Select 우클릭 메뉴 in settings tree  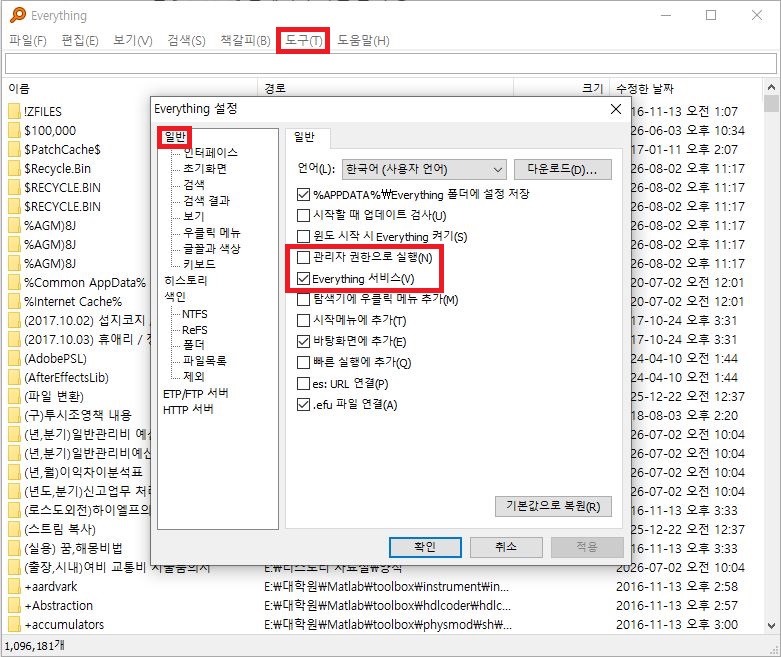(x=212, y=232)
